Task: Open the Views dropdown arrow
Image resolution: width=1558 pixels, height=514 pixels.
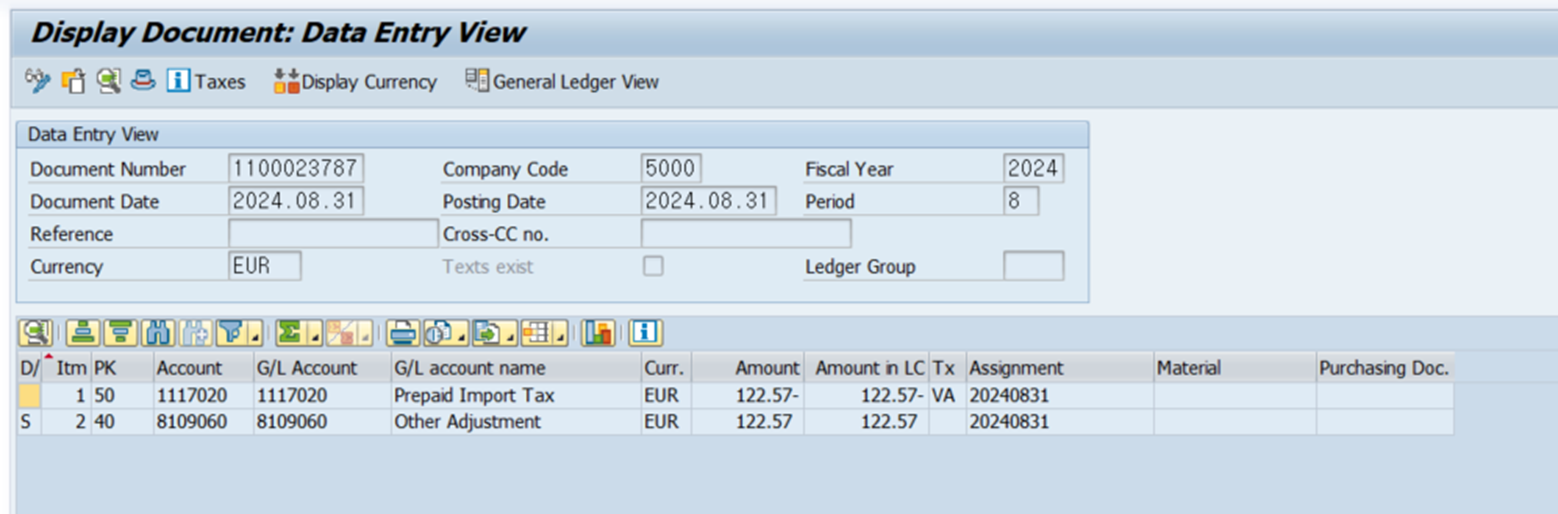Action: point(463,333)
